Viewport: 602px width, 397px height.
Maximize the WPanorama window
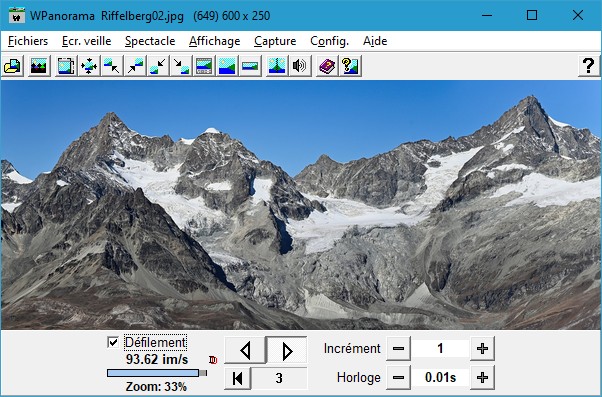[x=532, y=15]
